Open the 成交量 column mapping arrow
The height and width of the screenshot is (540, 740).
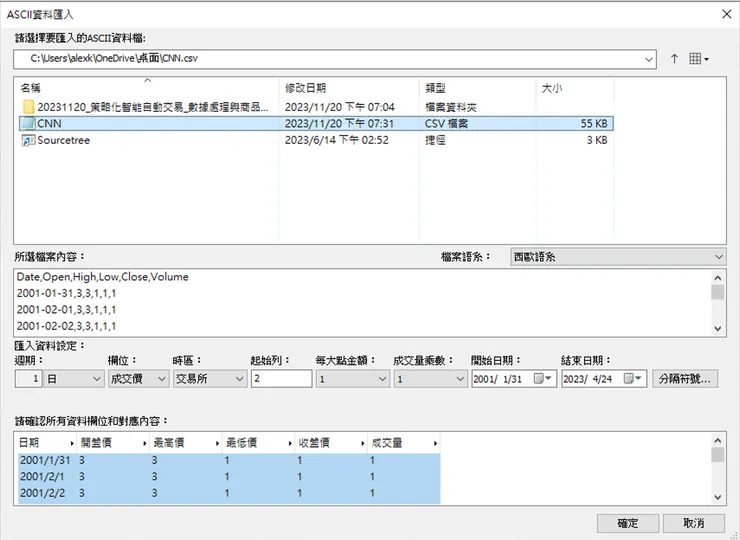click(435, 443)
